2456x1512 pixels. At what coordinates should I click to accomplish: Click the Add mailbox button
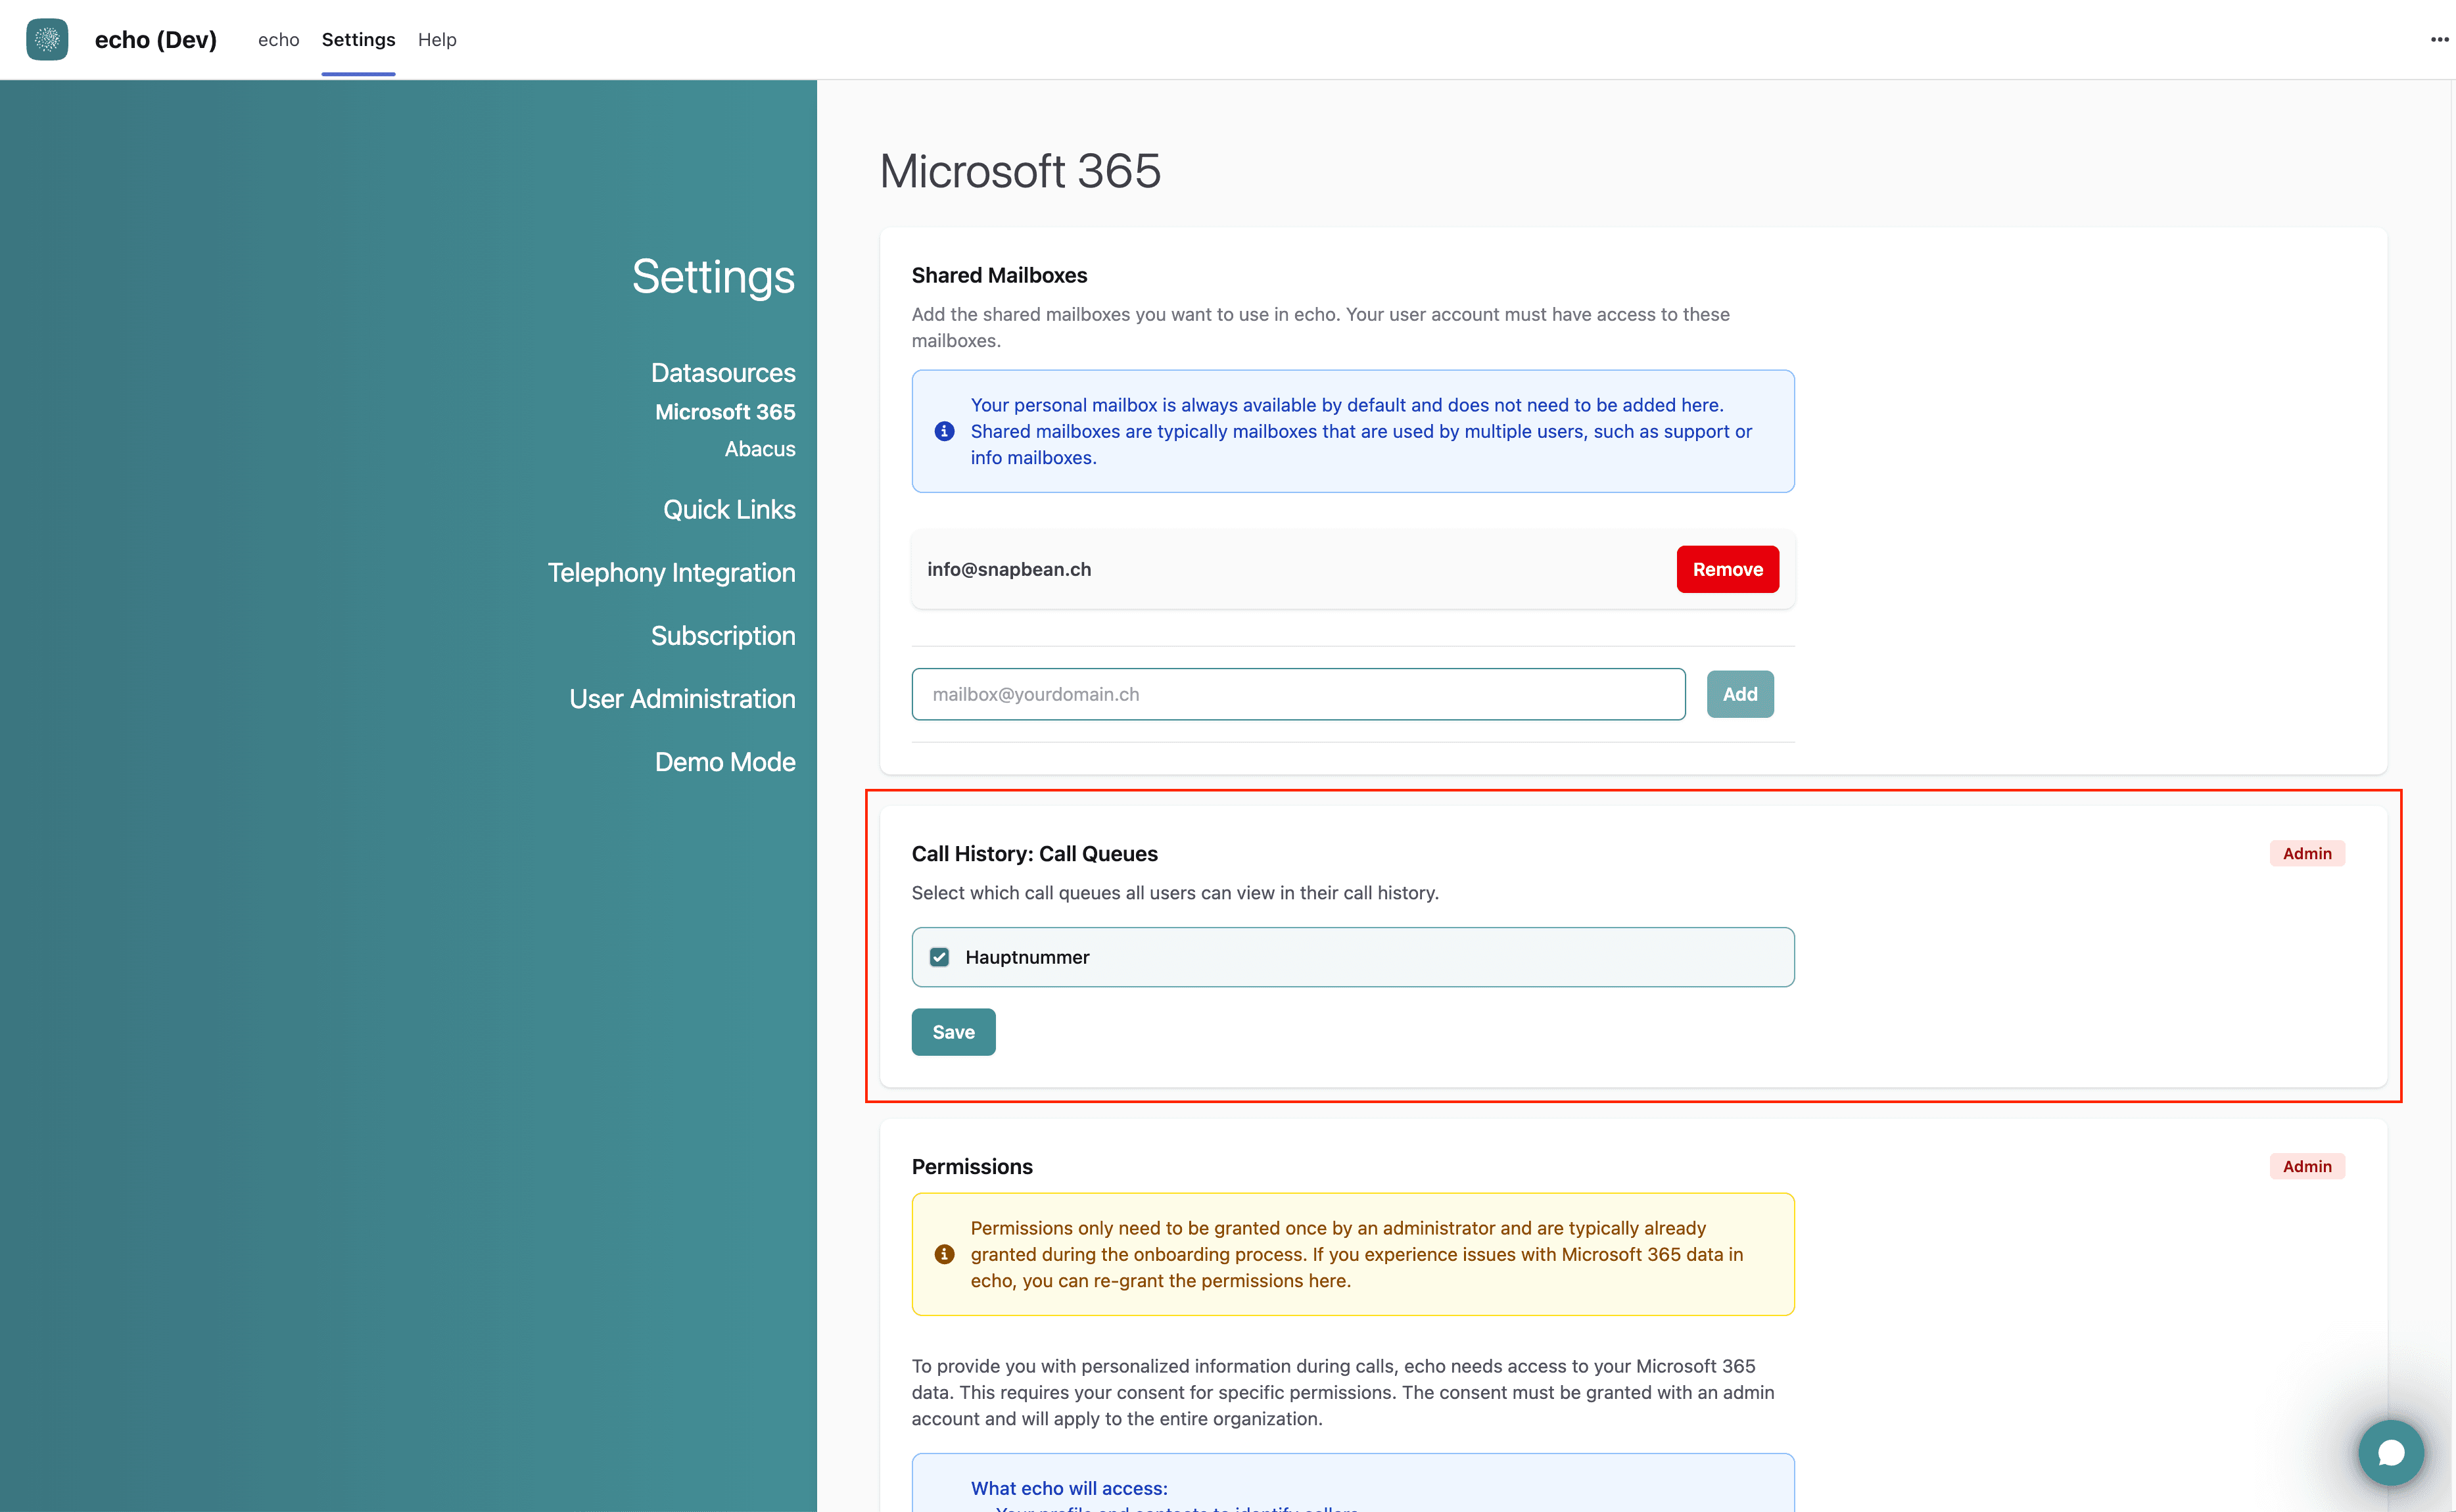pos(1740,694)
